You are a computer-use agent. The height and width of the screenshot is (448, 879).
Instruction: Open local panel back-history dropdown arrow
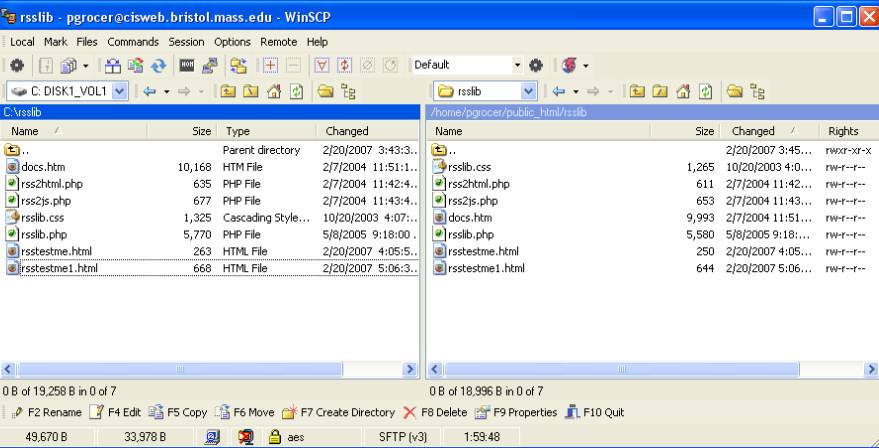tap(166, 91)
